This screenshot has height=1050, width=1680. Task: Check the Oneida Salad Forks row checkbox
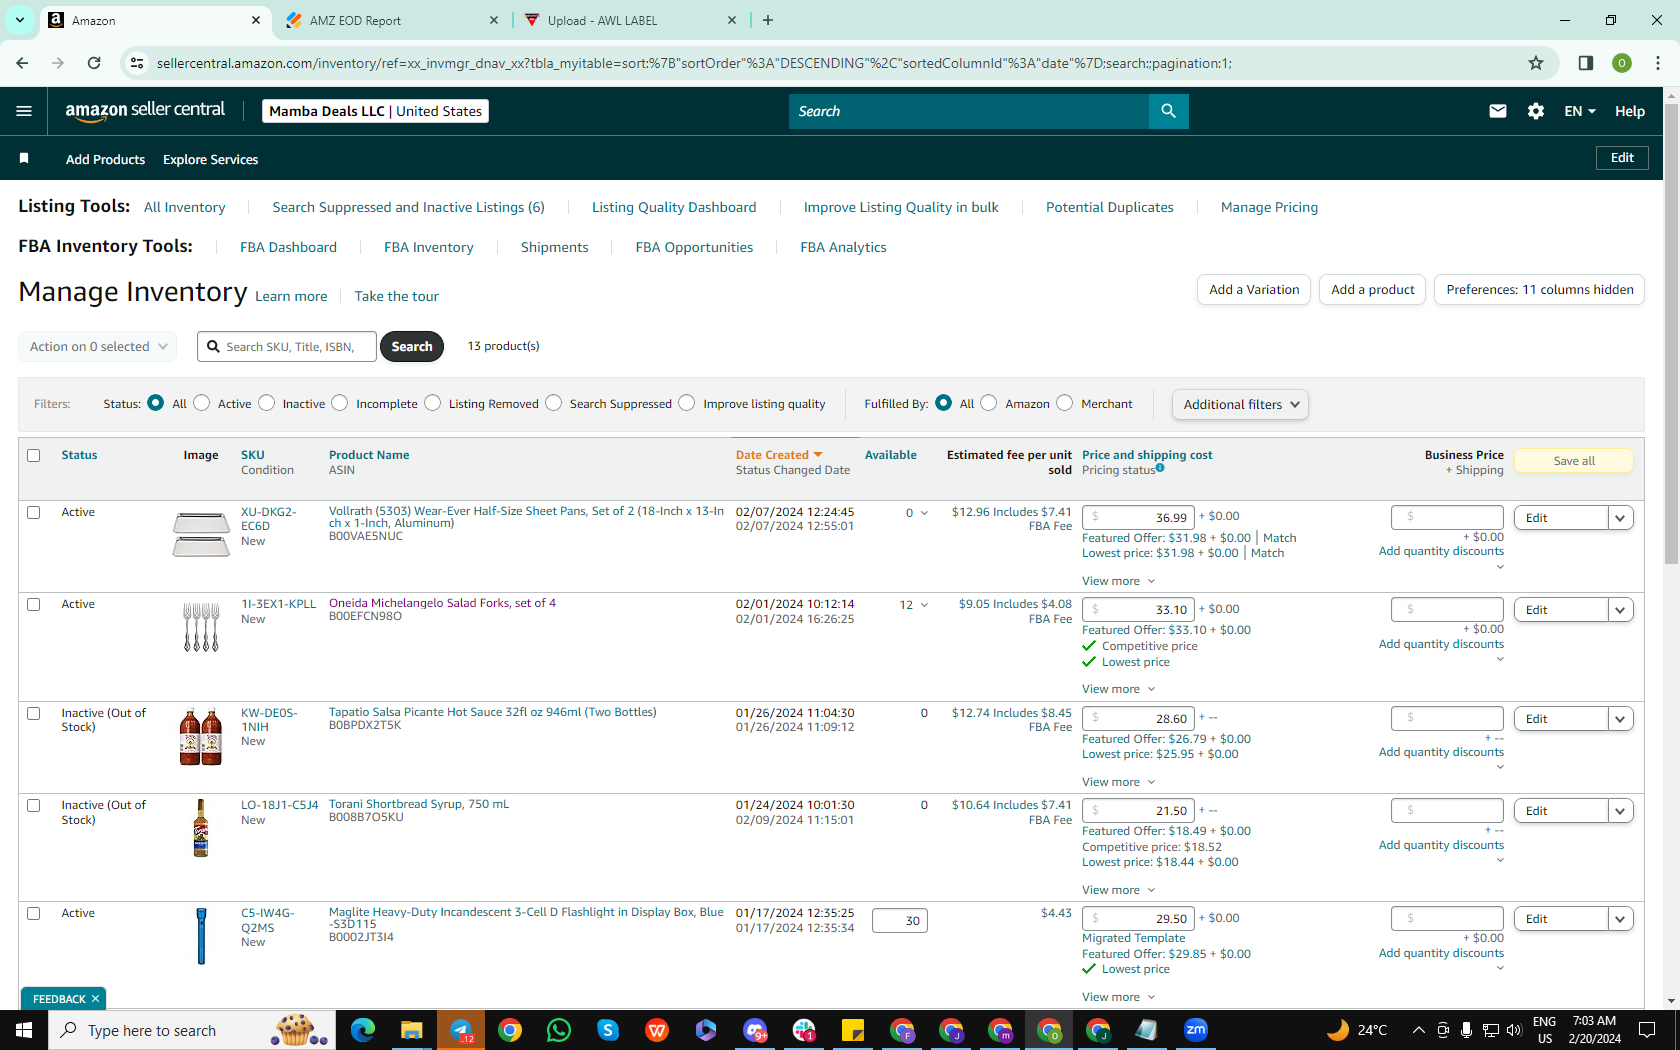(33, 605)
